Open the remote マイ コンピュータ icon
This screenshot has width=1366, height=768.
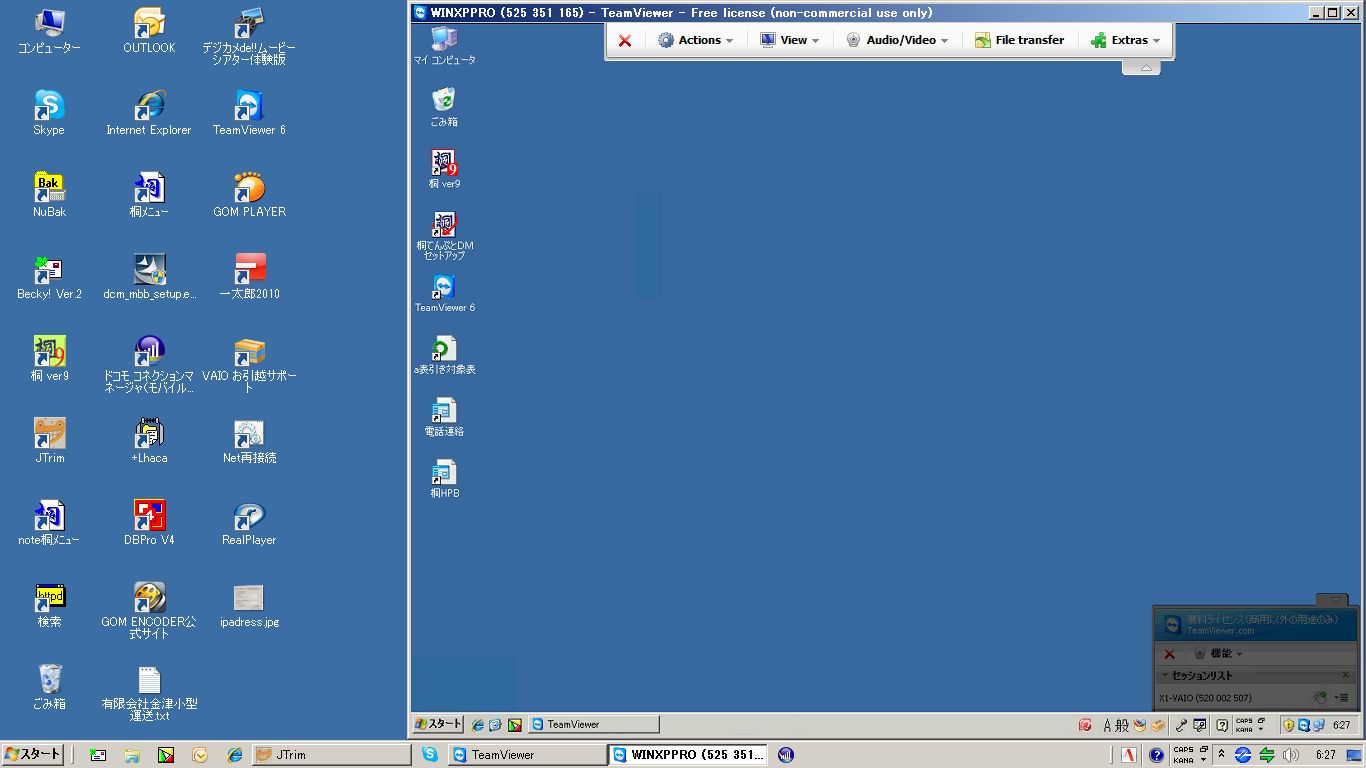(444, 46)
